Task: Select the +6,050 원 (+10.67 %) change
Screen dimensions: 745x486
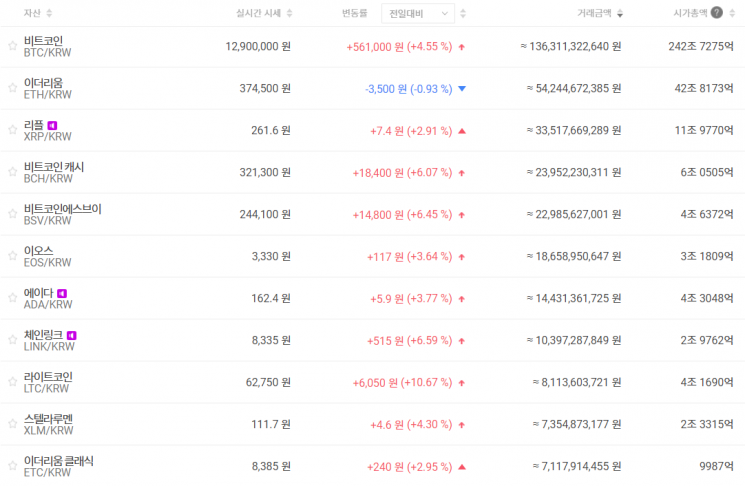Action: coord(402,383)
